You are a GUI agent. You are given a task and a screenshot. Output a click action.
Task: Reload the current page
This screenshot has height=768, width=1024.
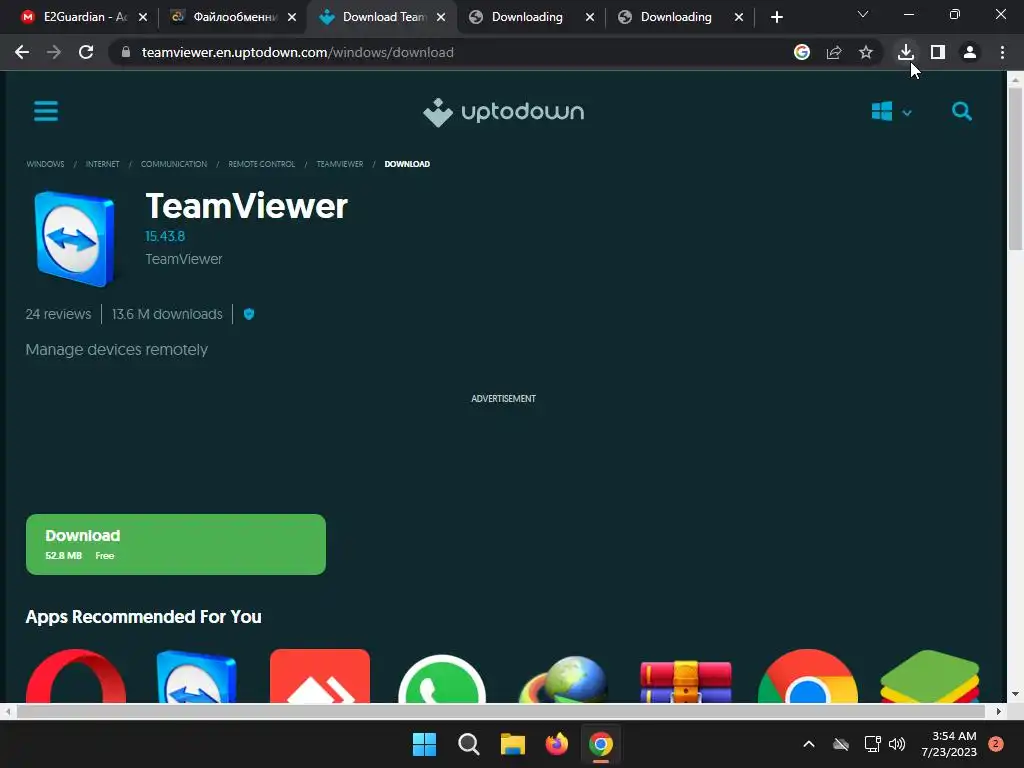click(86, 52)
